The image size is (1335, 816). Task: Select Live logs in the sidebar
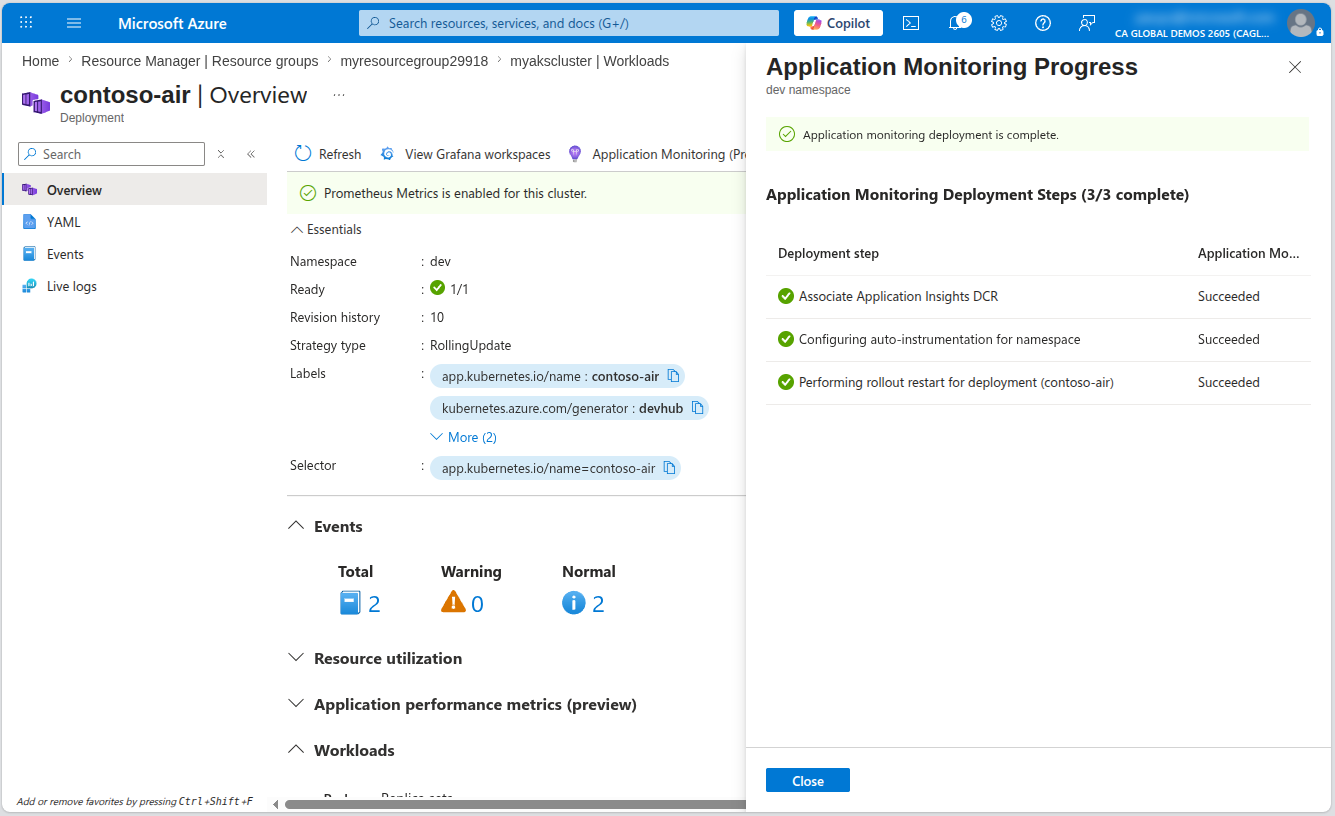tap(134, 286)
